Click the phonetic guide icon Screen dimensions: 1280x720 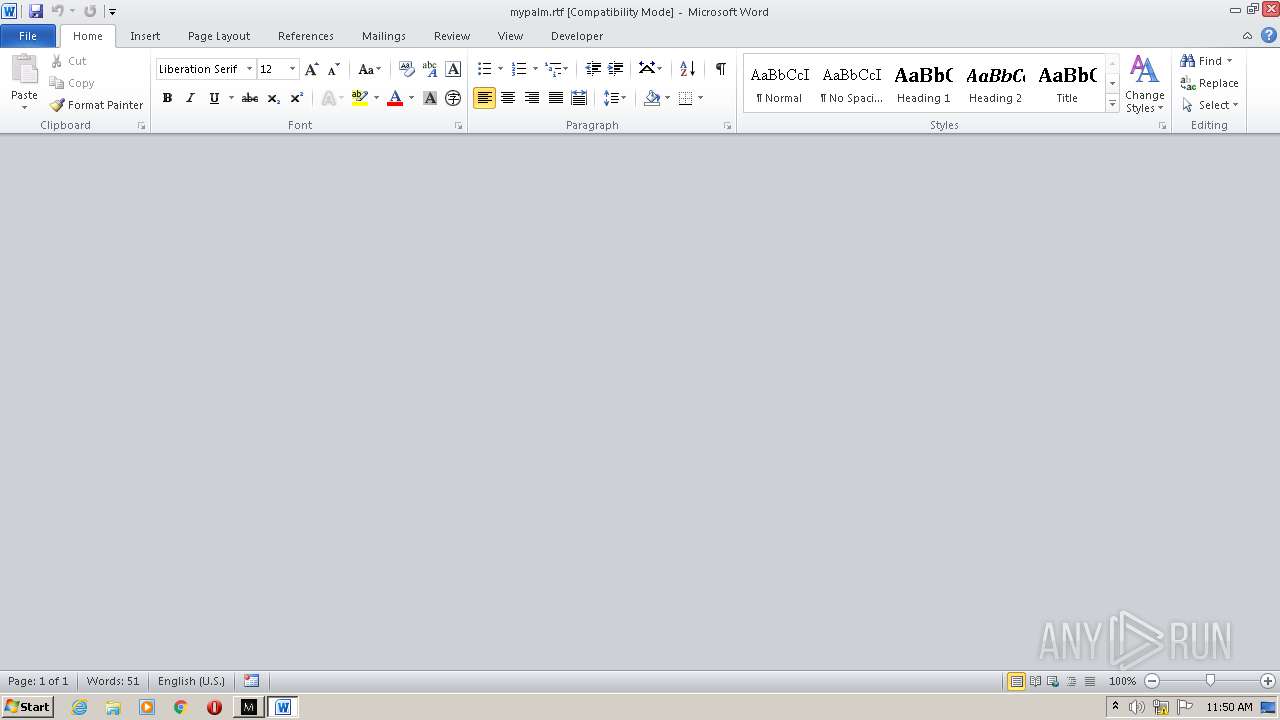pos(430,69)
